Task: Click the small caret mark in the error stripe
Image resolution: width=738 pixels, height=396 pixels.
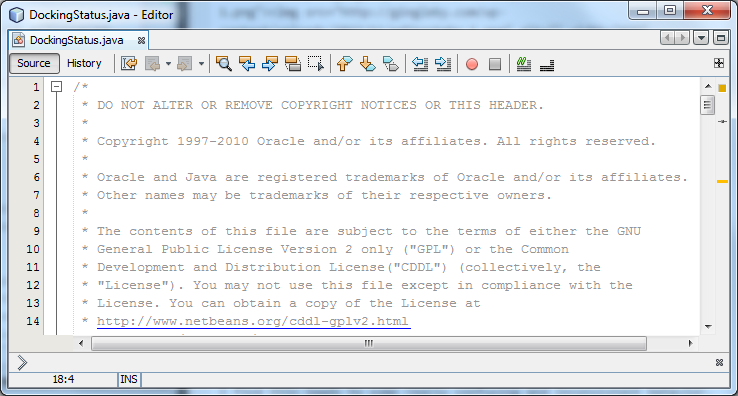Action: point(722,121)
